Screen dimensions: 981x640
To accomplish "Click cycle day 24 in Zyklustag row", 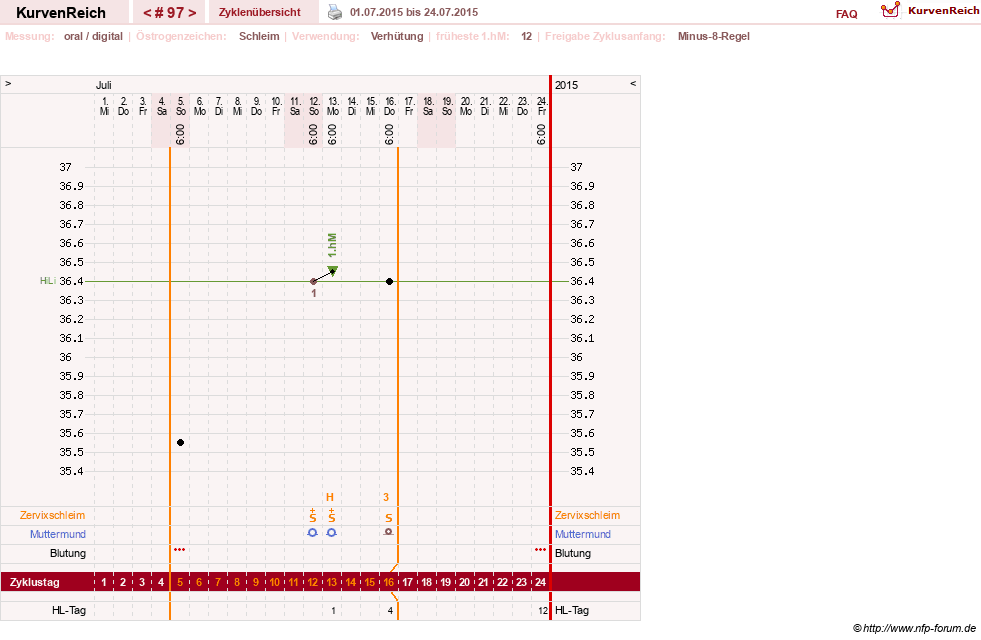I will [x=541, y=582].
